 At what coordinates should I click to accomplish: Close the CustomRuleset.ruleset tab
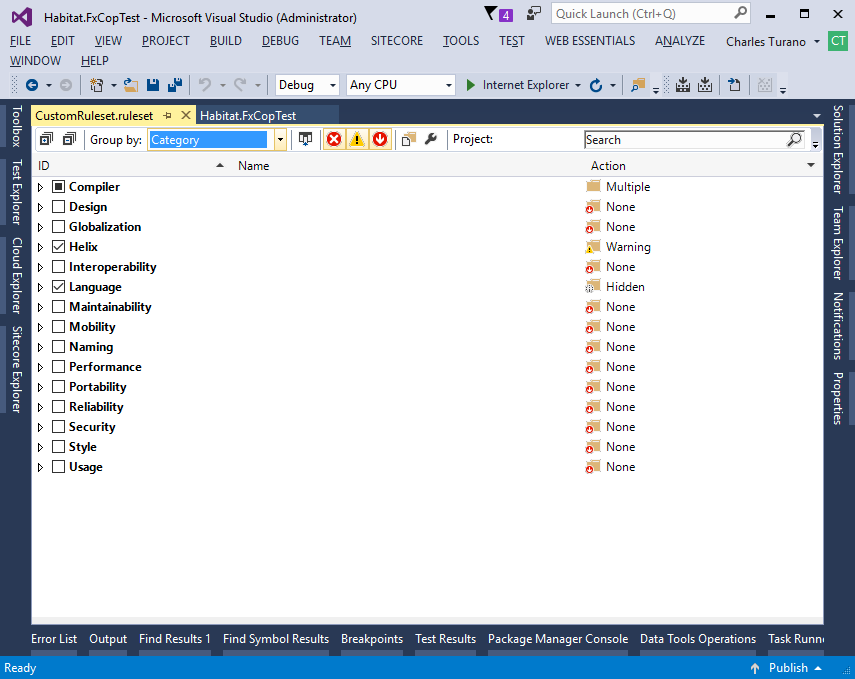pyautogui.click(x=186, y=116)
